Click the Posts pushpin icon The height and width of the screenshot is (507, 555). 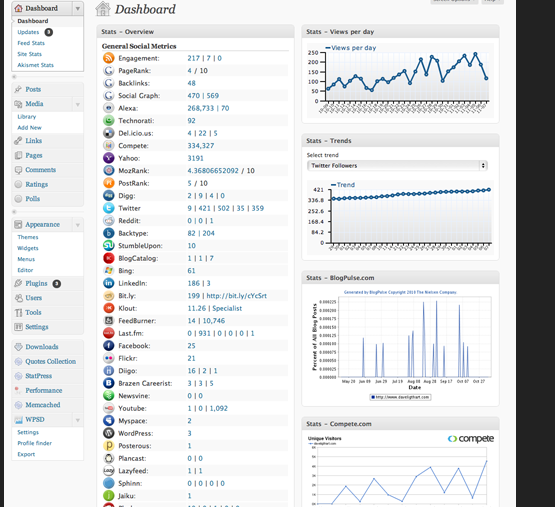[18, 89]
